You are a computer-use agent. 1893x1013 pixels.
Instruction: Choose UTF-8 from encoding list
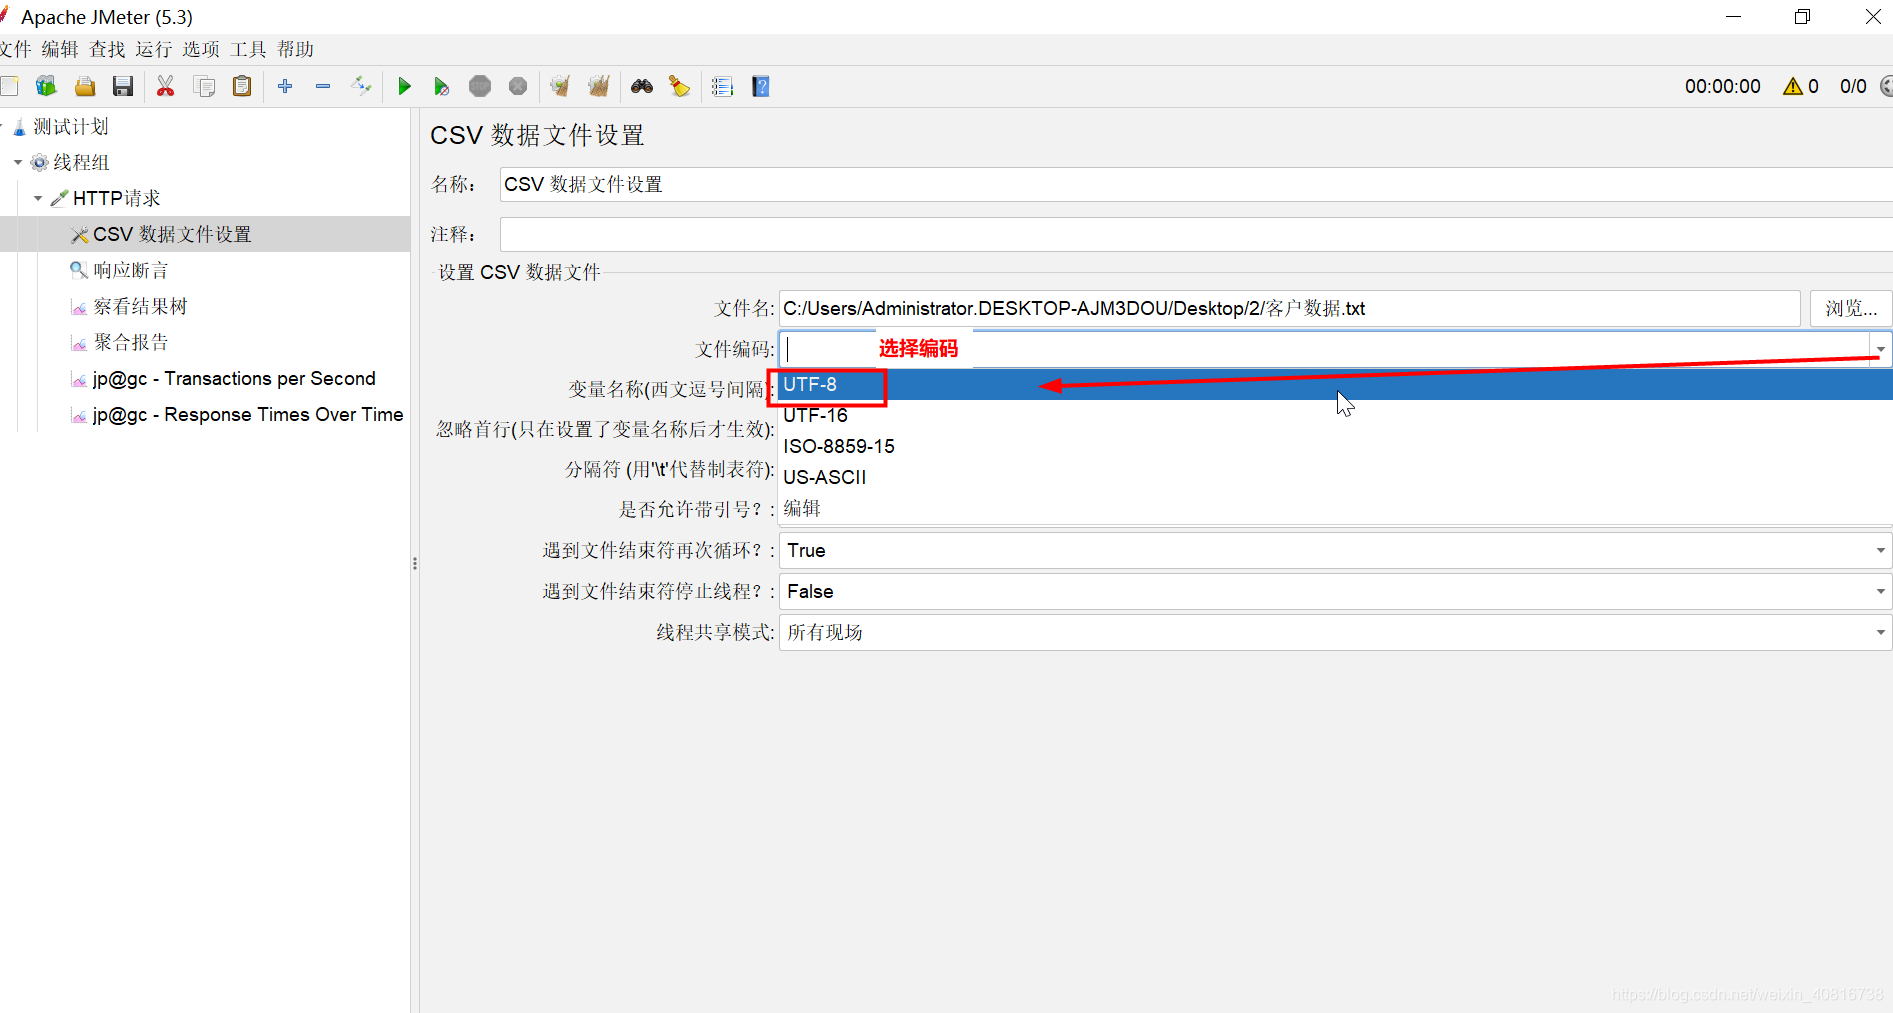tap(1335, 385)
